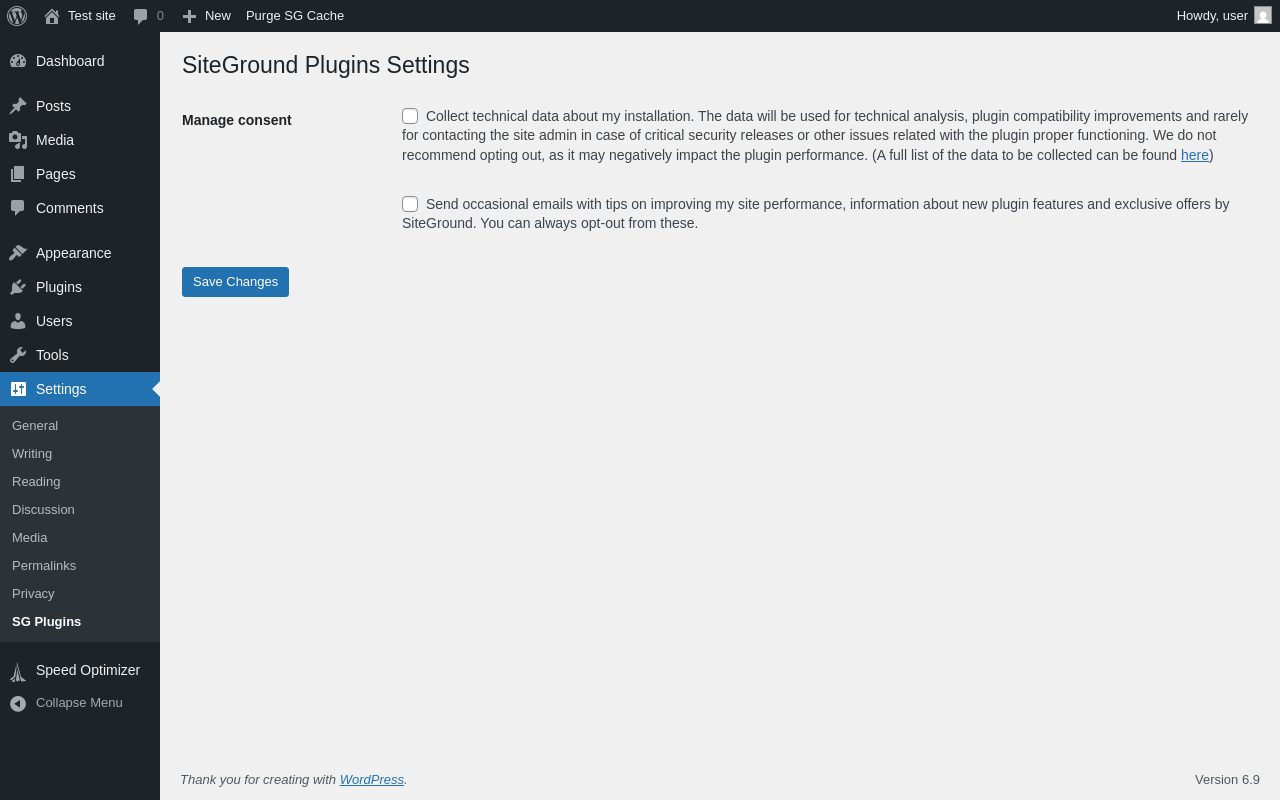Click the plus icon beside New
1280x800 pixels.
click(x=189, y=16)
